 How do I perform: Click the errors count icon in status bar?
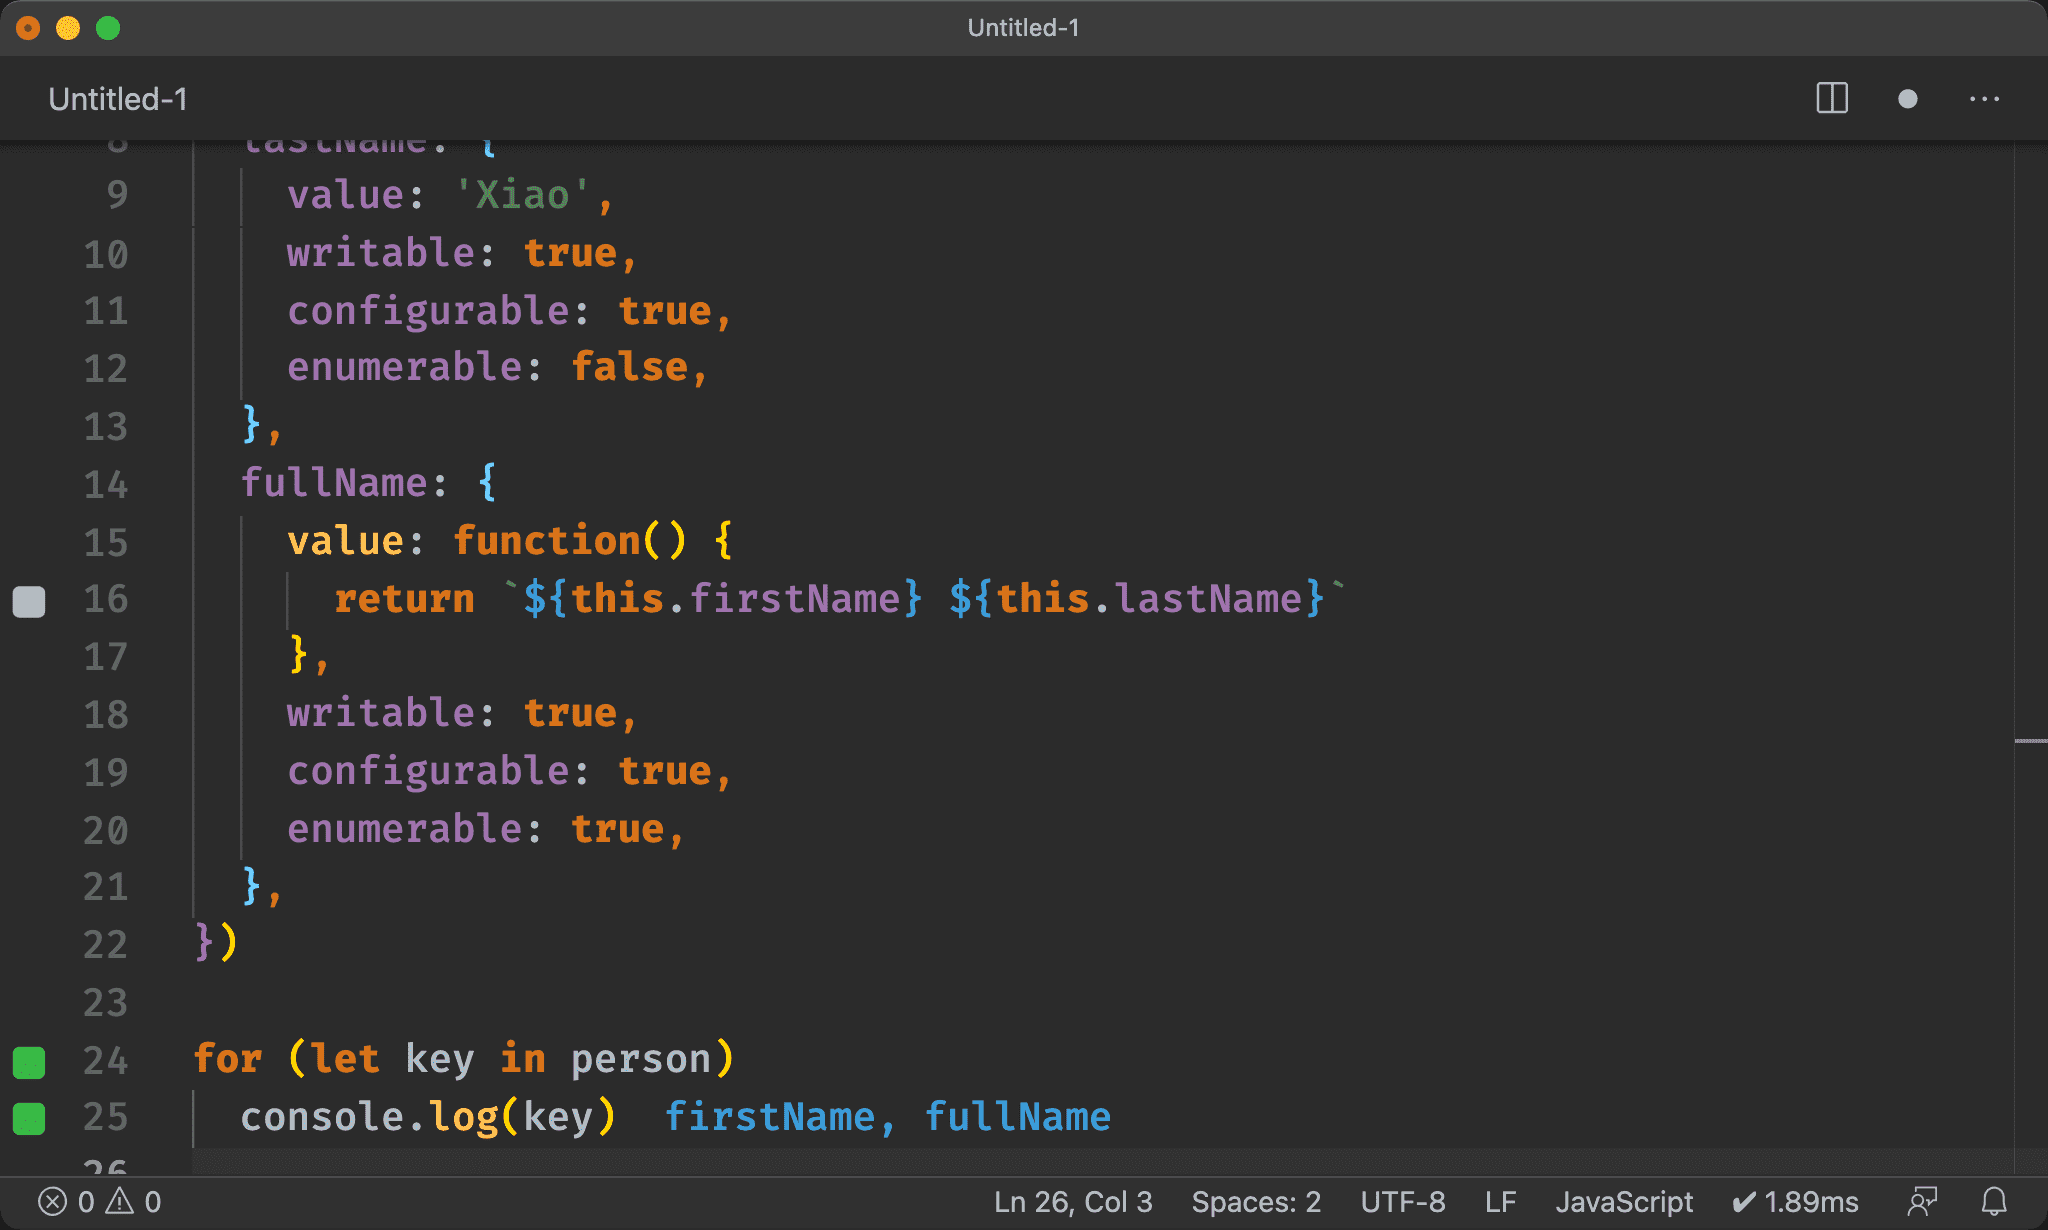(53, 1201)
